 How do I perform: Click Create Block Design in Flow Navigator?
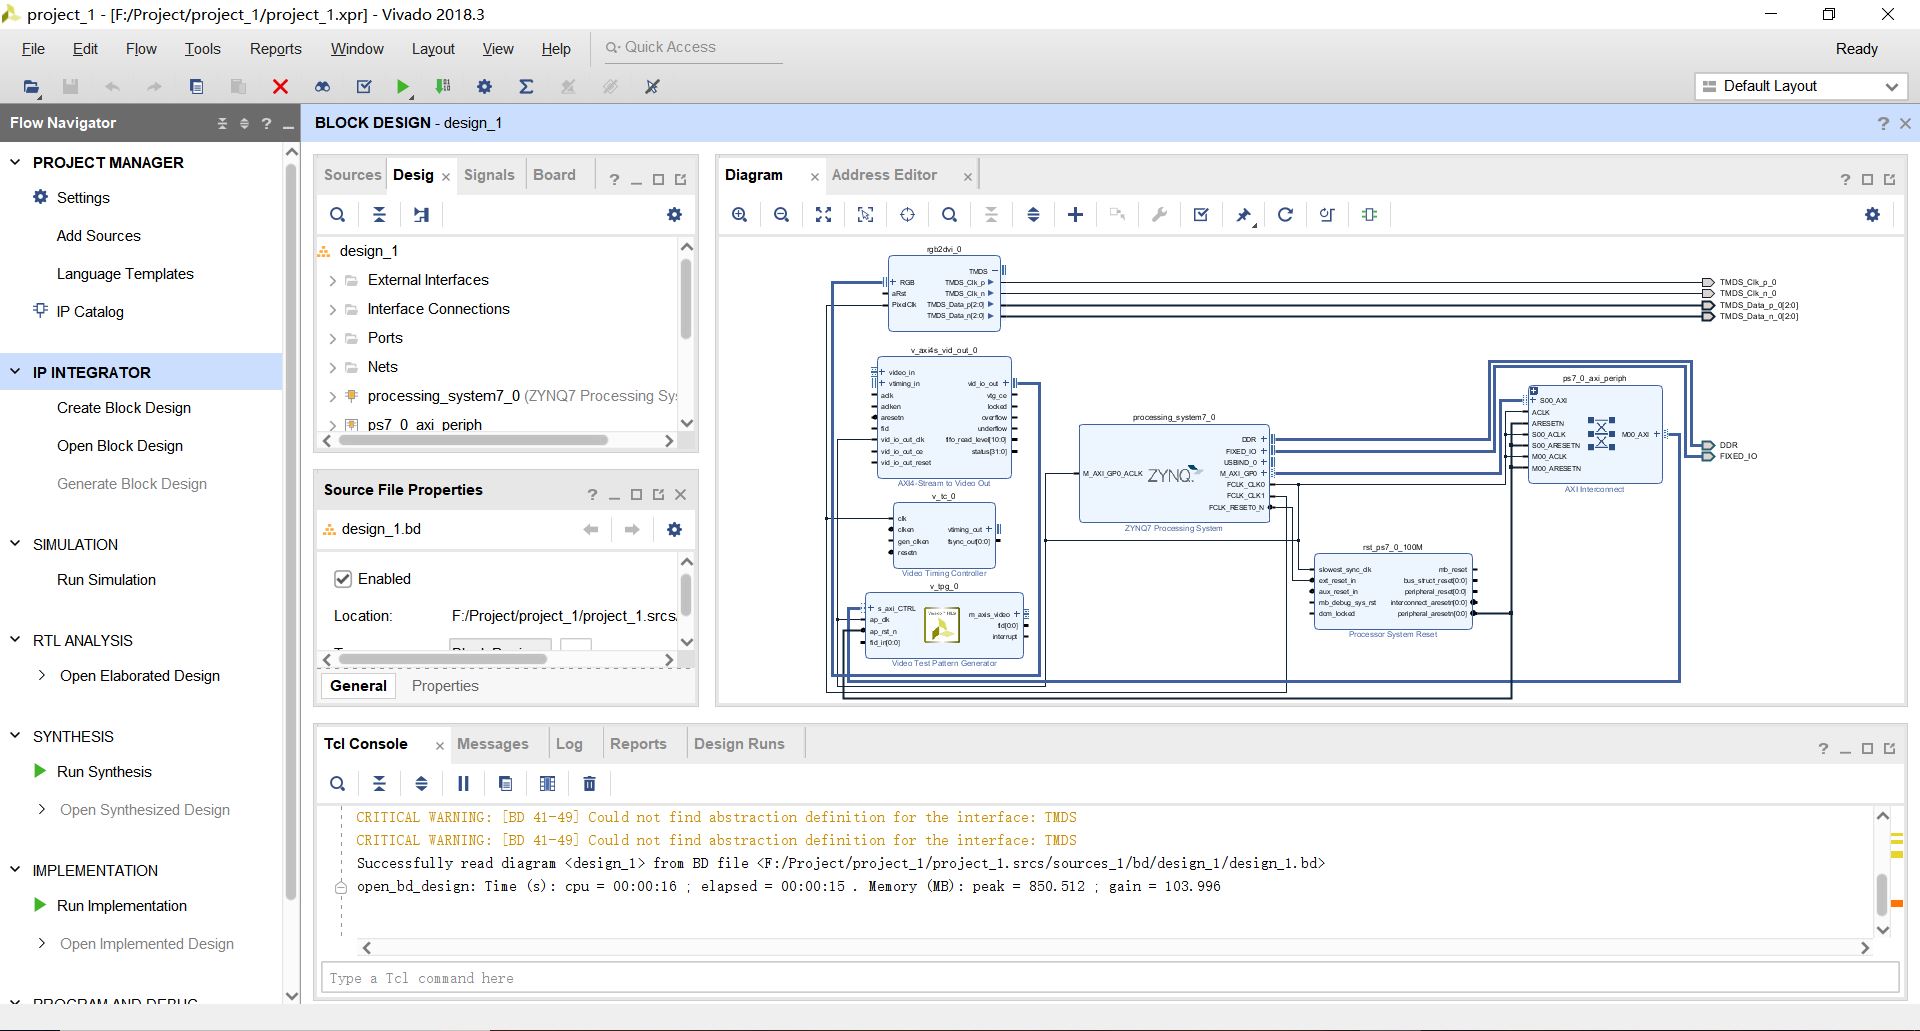(x=124, y=408)
